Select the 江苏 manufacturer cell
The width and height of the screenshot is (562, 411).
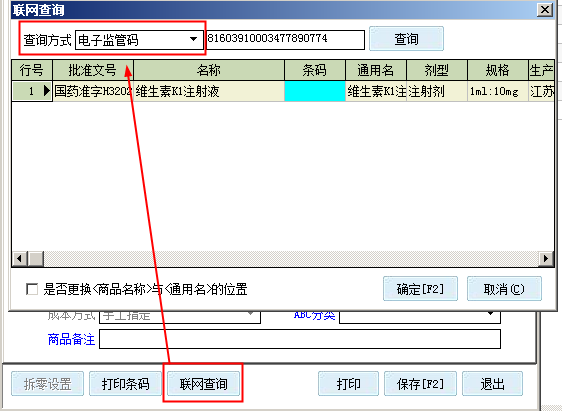541,91
